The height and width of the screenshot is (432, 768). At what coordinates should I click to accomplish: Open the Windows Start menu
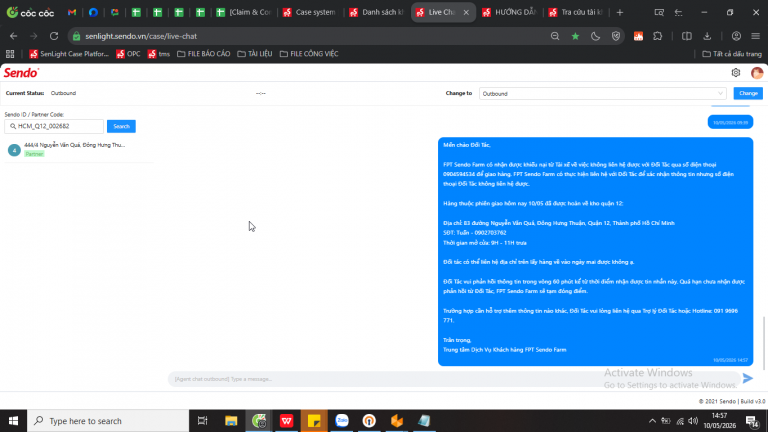point(13,421)
